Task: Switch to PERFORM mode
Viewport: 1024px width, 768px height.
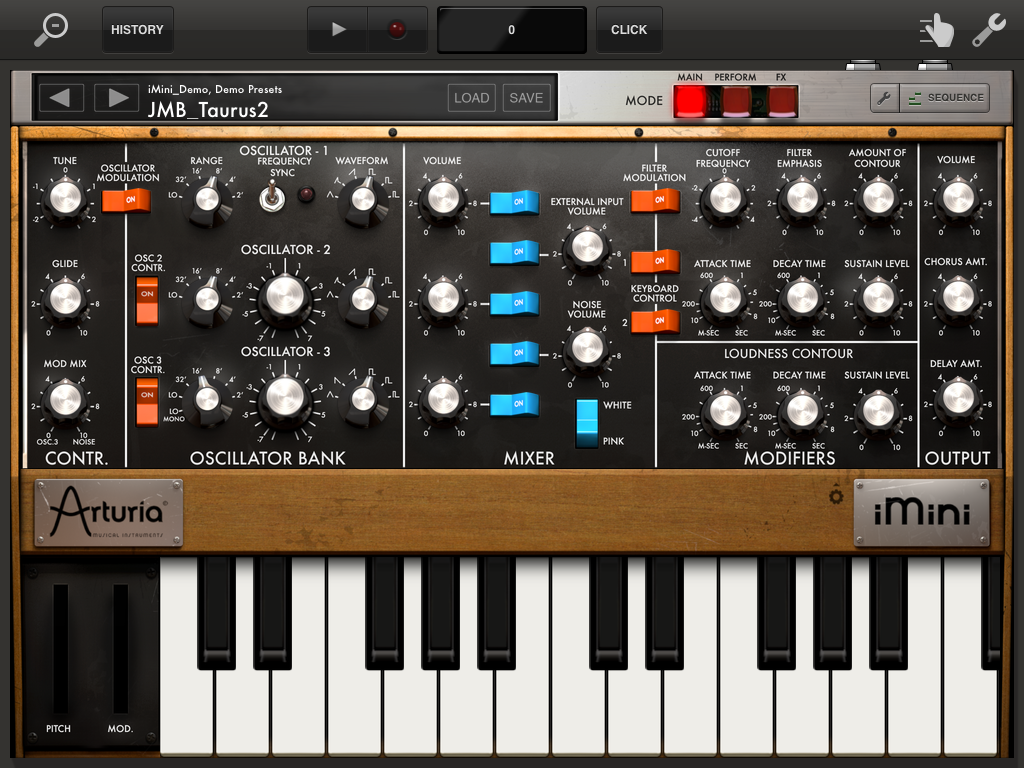Action: click(736, 101)
